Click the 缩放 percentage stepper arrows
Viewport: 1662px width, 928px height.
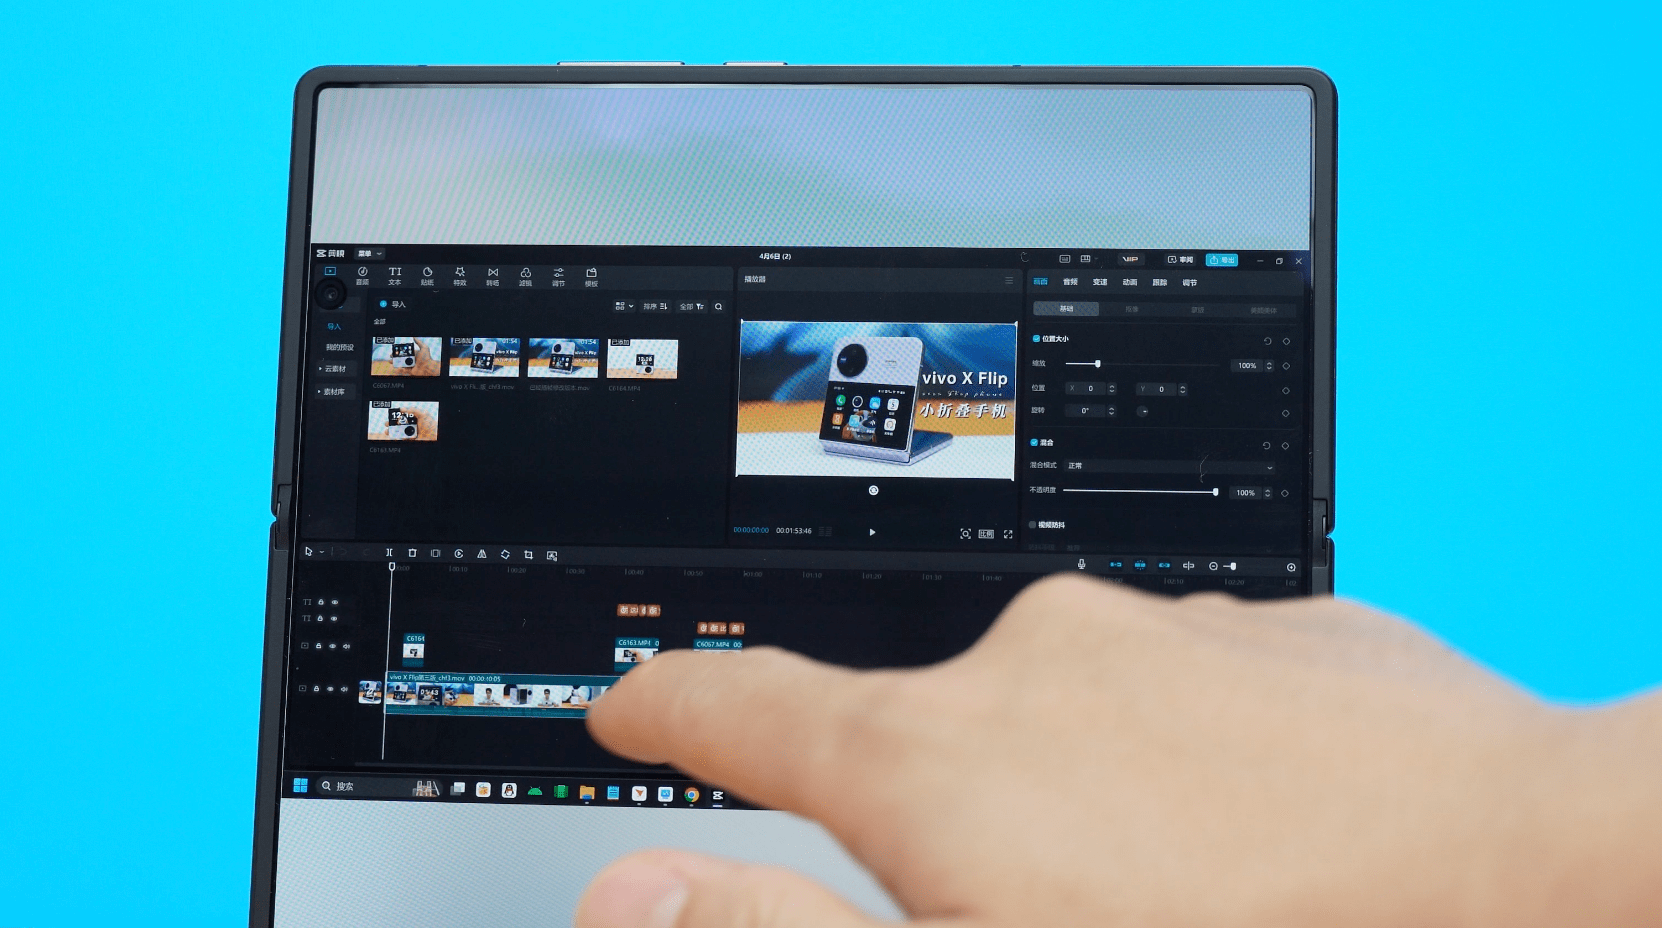pos(1269,366)
